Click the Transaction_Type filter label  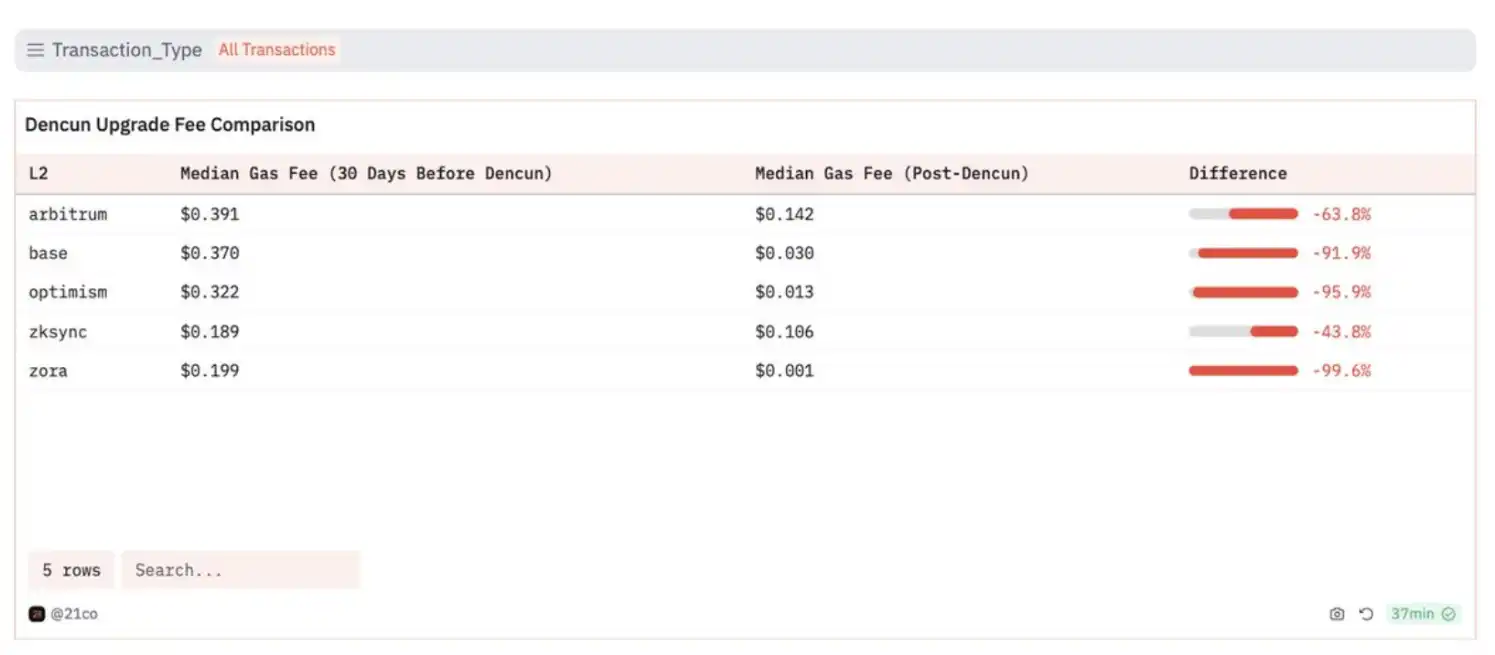(127, 50)
